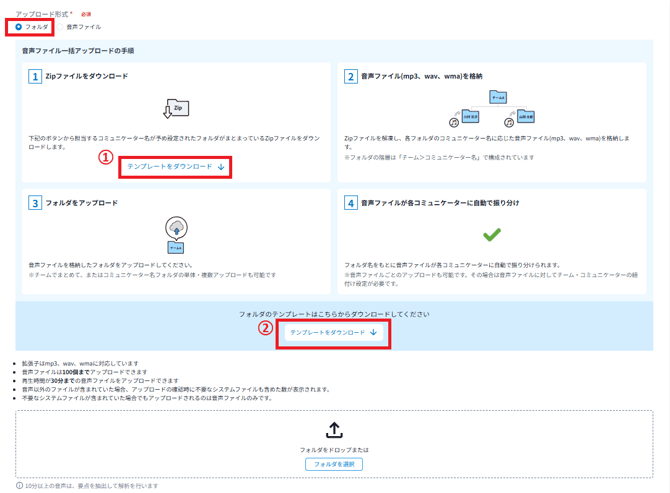Click the step 4 number badge

pyautogui.click(x=351, y=203)
